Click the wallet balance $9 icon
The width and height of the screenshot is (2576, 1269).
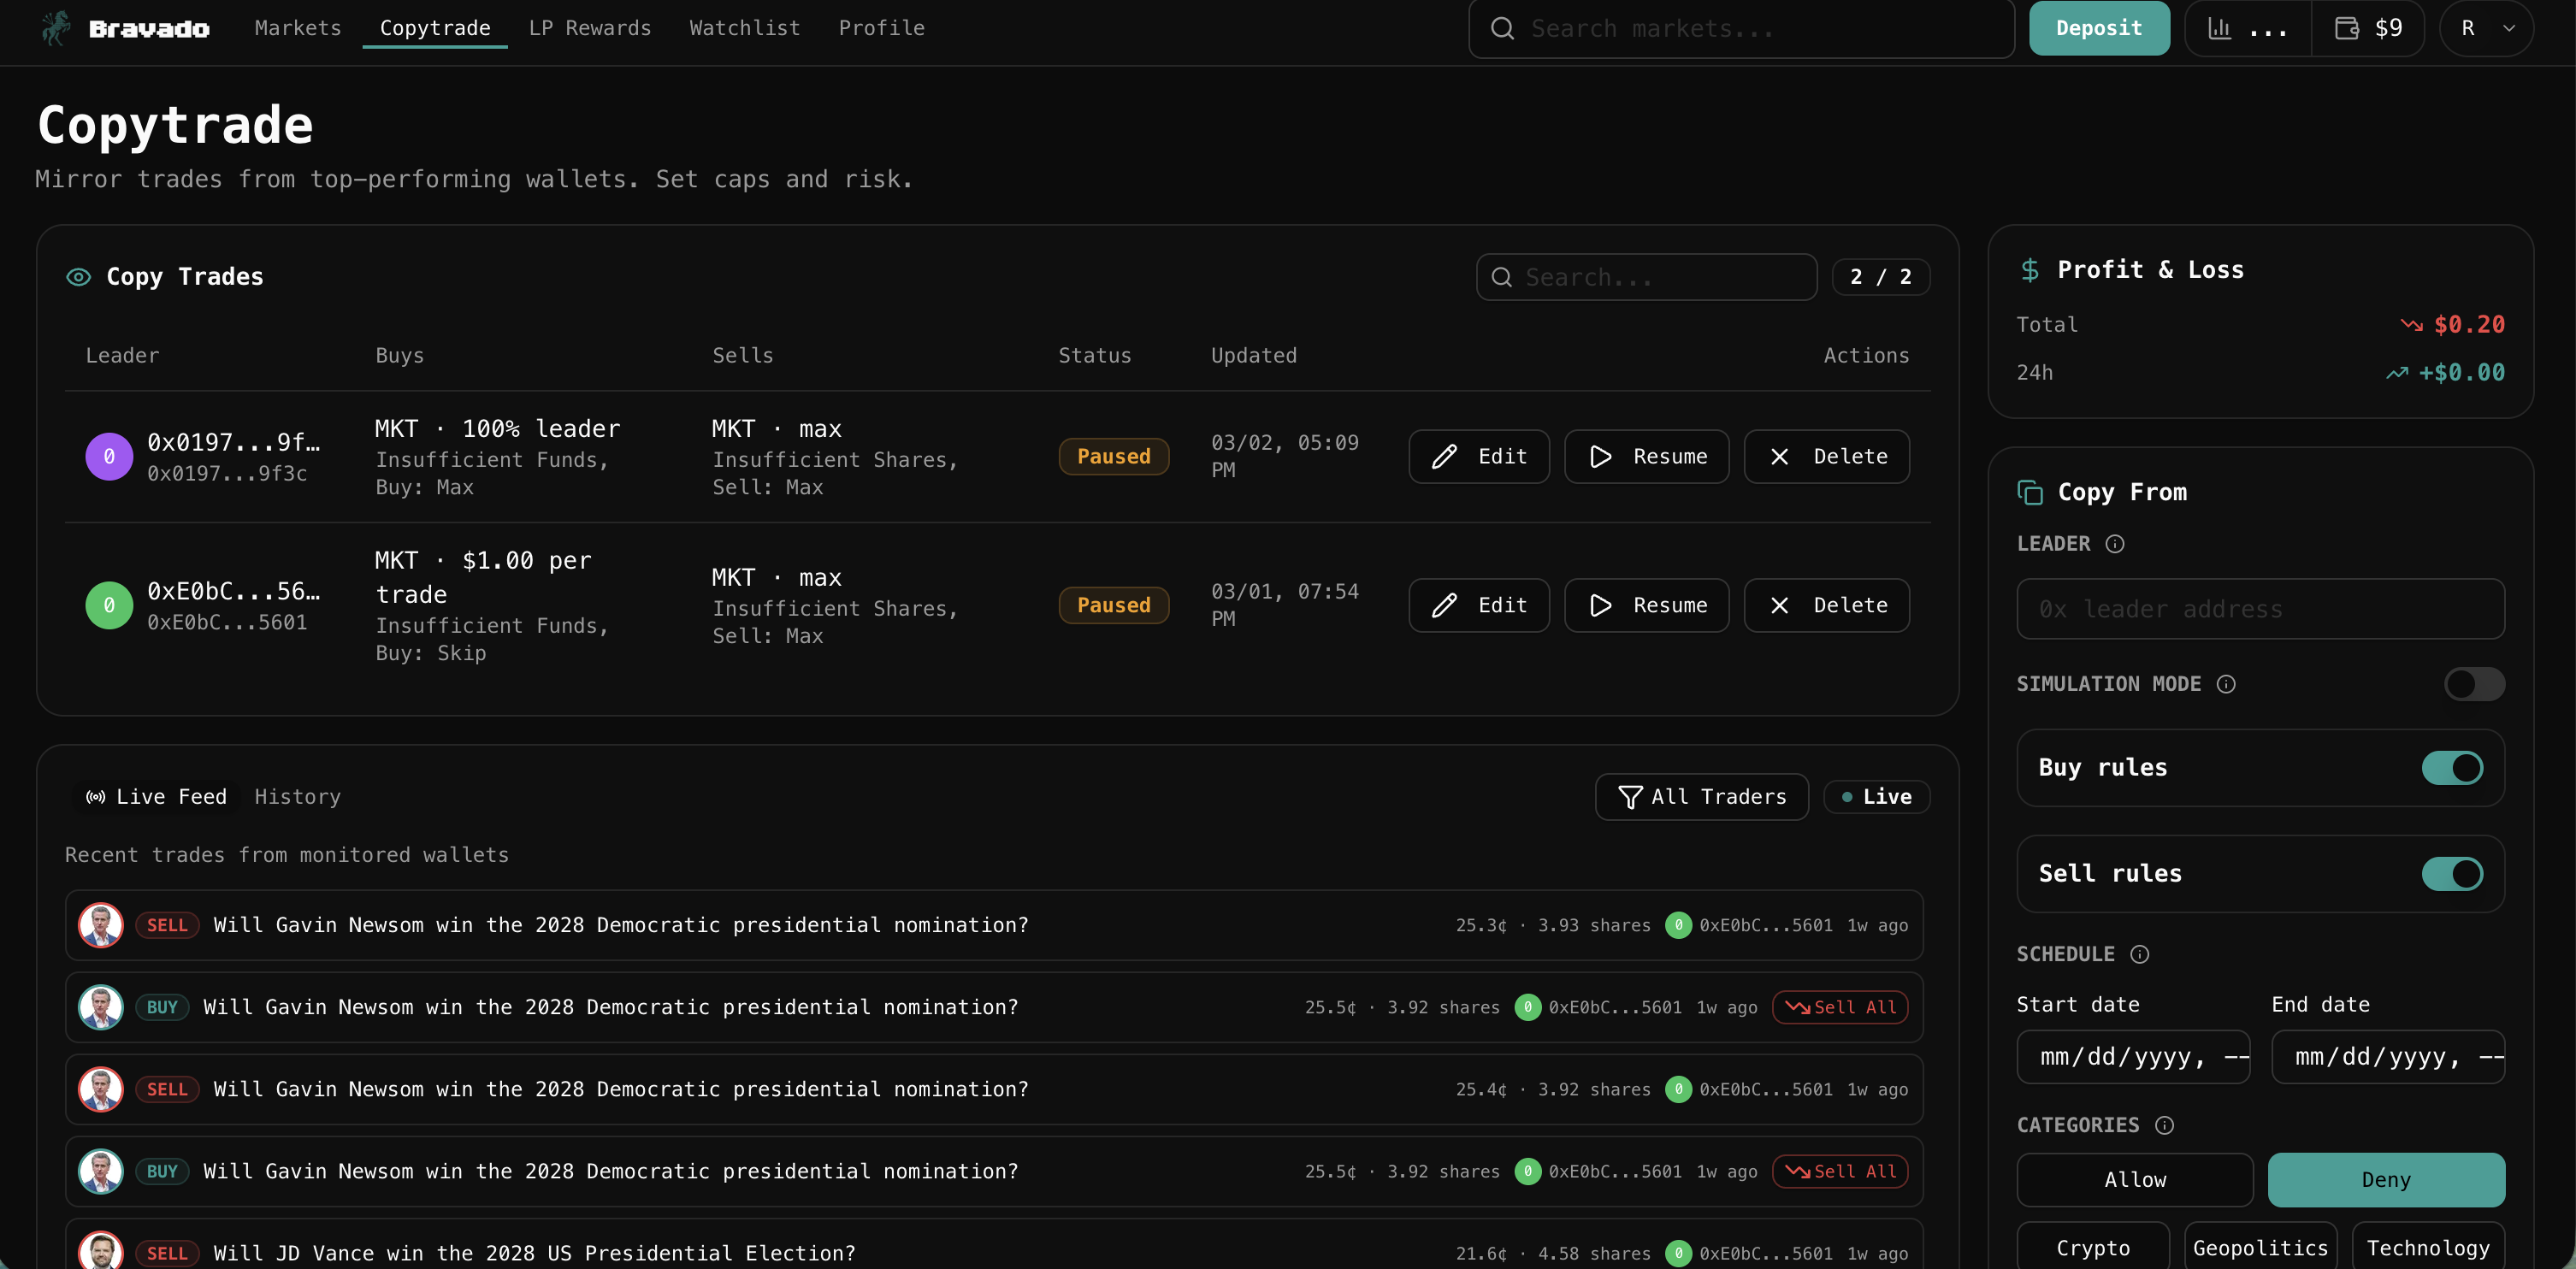click(2346, 28)
